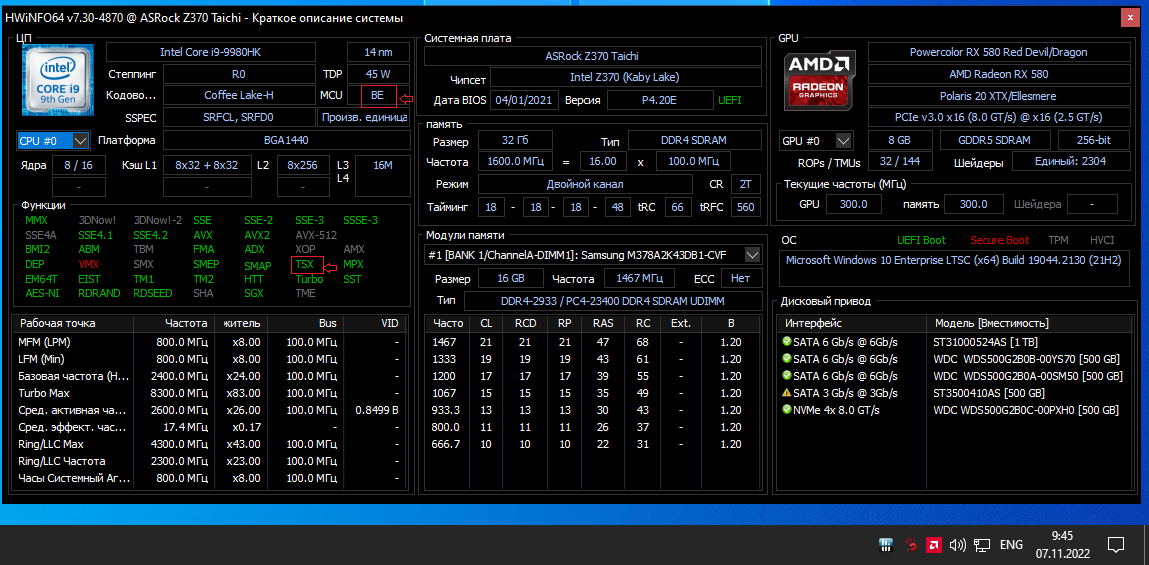This screenshot has width=1149, height=565.
Task: Click the Intel Core i9 9th Gen logo
Action: (58, 80)
